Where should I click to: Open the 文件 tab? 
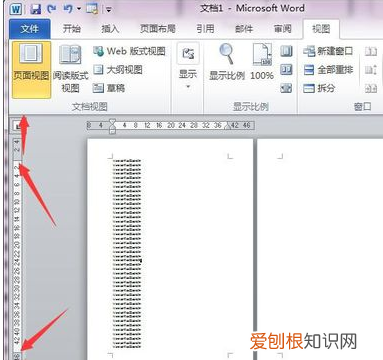point(29,29)
